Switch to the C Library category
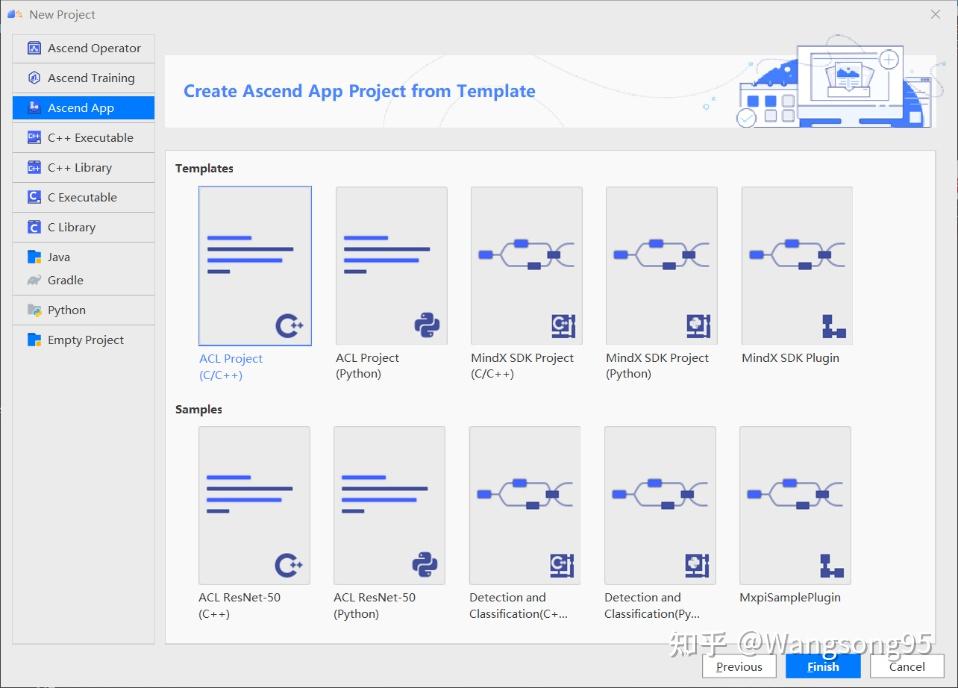The height and width of the screenshot is (688, 958). [84, 227]
